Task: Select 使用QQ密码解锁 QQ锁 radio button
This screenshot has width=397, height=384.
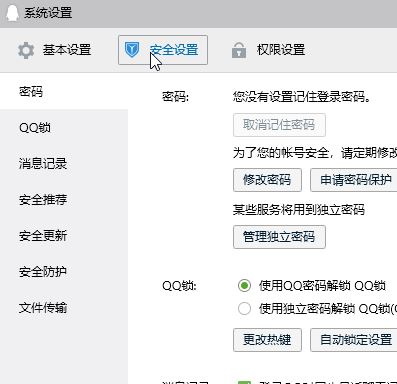Action: coord(244,286)
